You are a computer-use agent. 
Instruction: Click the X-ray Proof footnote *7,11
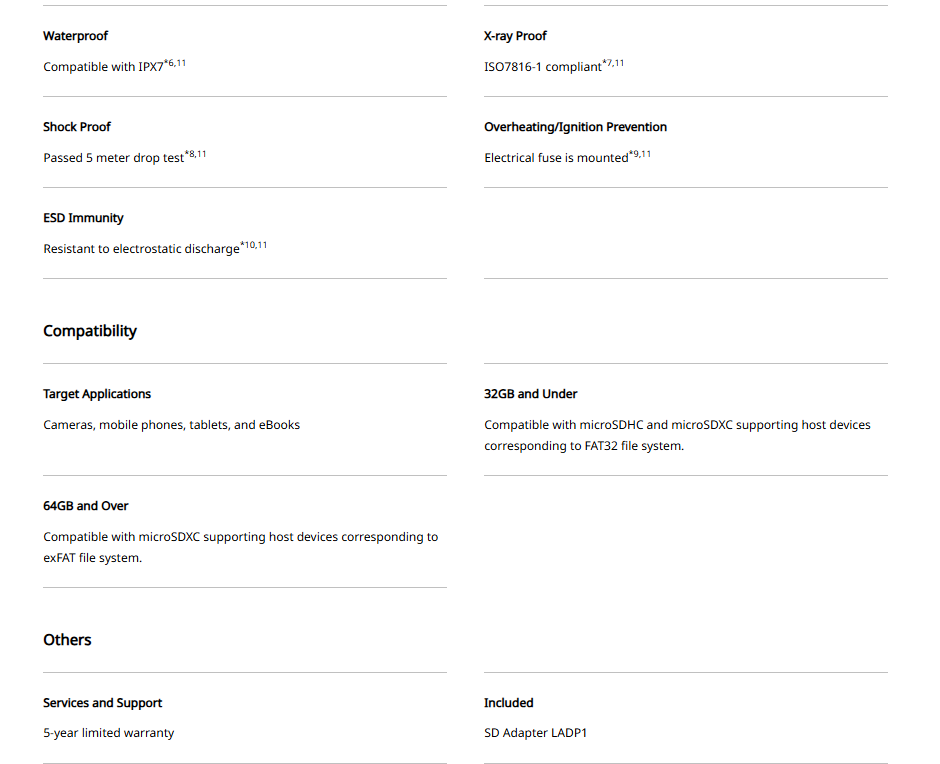613,63
